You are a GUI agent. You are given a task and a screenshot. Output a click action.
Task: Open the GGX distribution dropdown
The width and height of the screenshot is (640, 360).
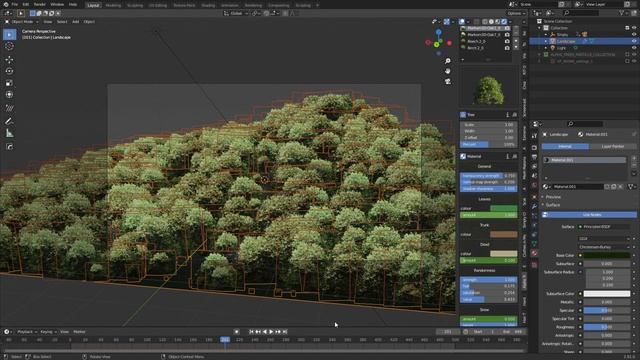tap(604, 239)
